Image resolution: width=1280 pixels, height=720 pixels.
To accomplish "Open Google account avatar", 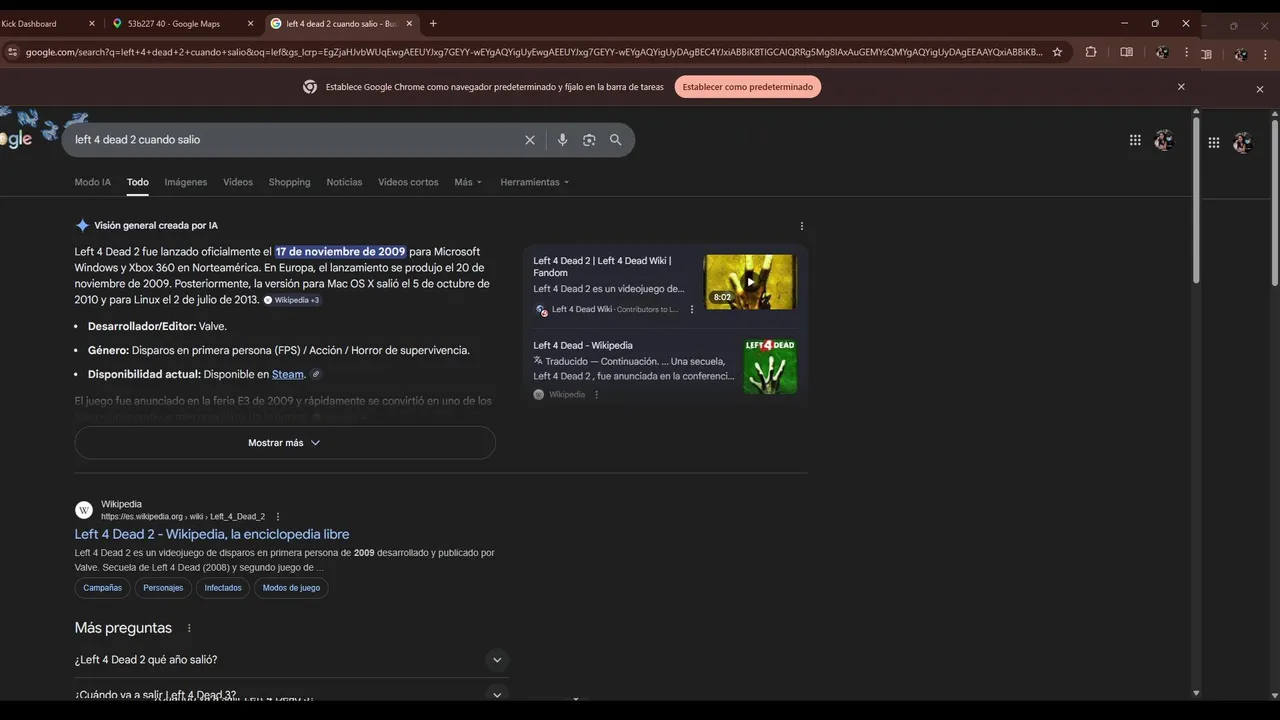I will click(x=1163, y=140).
